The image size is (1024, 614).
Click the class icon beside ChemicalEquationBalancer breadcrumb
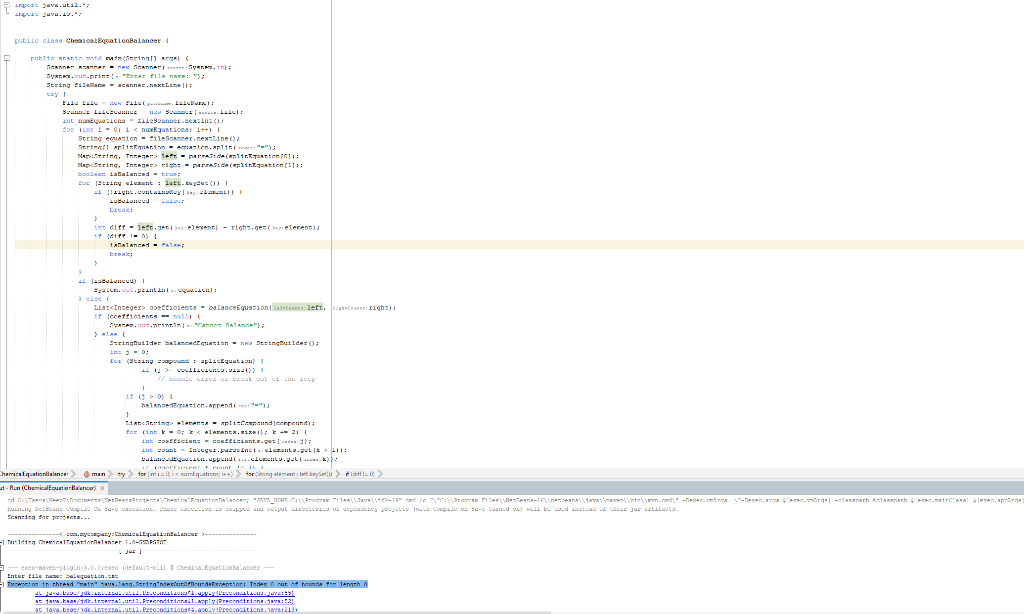tap(2, 474)
